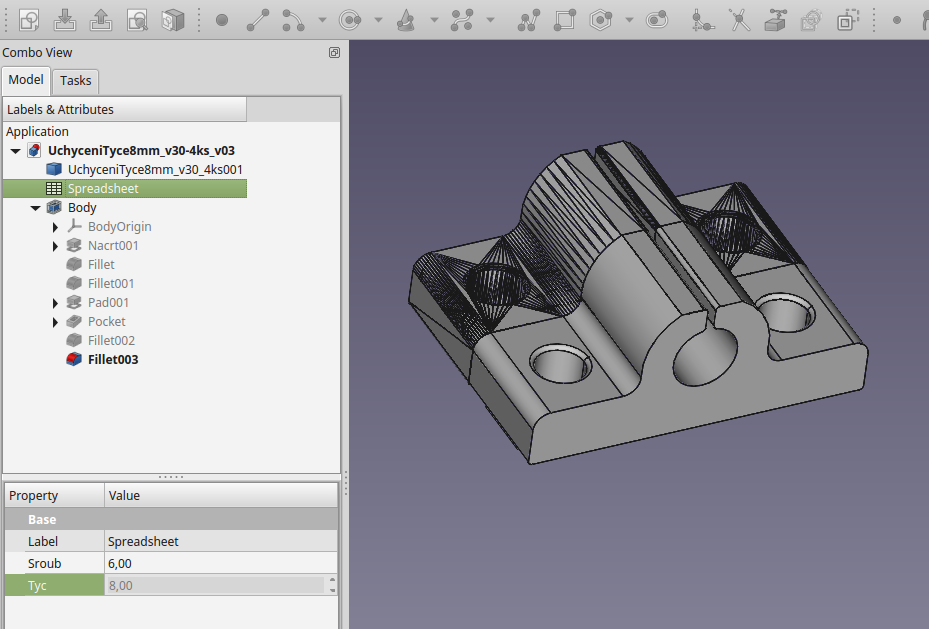Select the Create Line sketch tool
The height and width of the screenshot is (629, 929).
click(258, 19)
